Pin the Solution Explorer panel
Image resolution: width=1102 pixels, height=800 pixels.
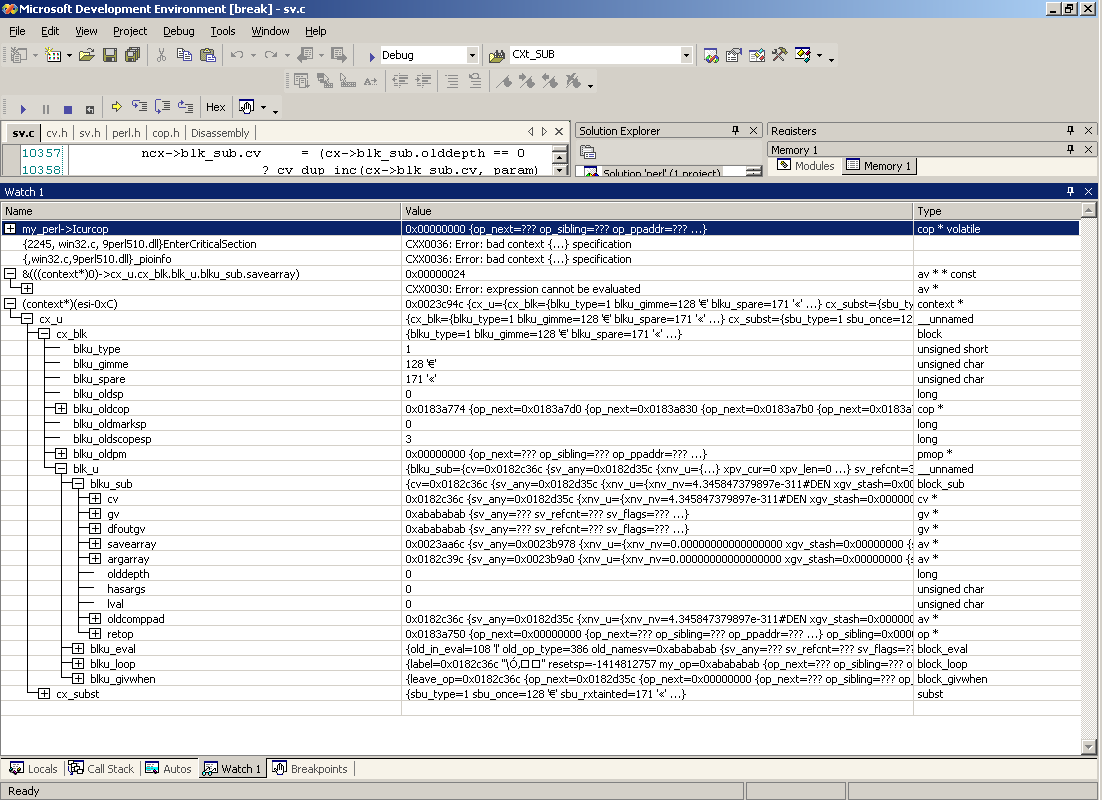(736, 131)
